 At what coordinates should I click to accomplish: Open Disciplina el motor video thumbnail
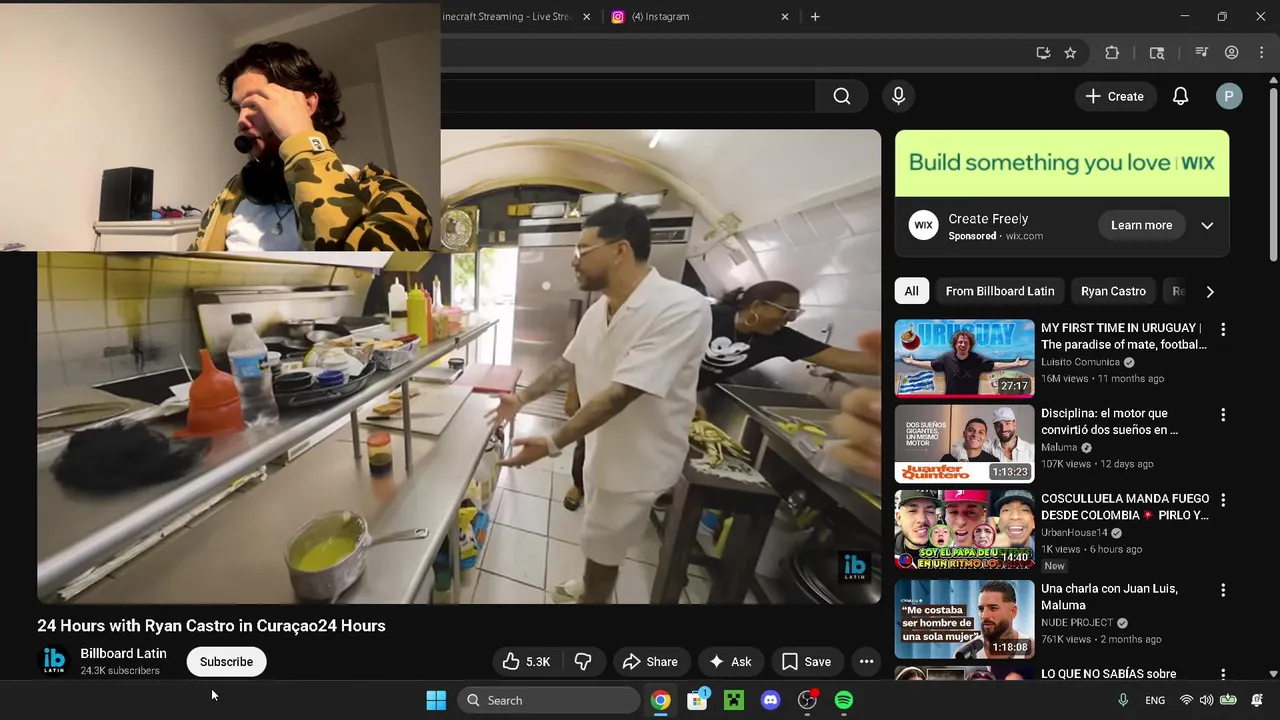click(x=964, y=443)
